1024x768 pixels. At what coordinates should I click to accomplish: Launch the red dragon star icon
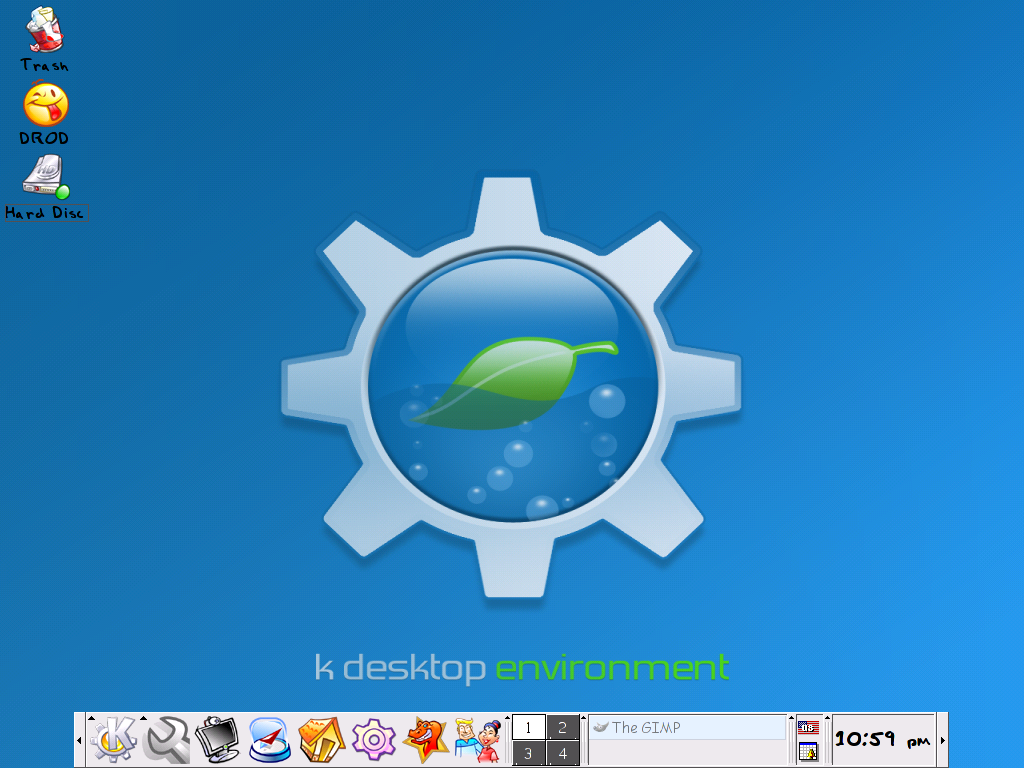(426, 740)
